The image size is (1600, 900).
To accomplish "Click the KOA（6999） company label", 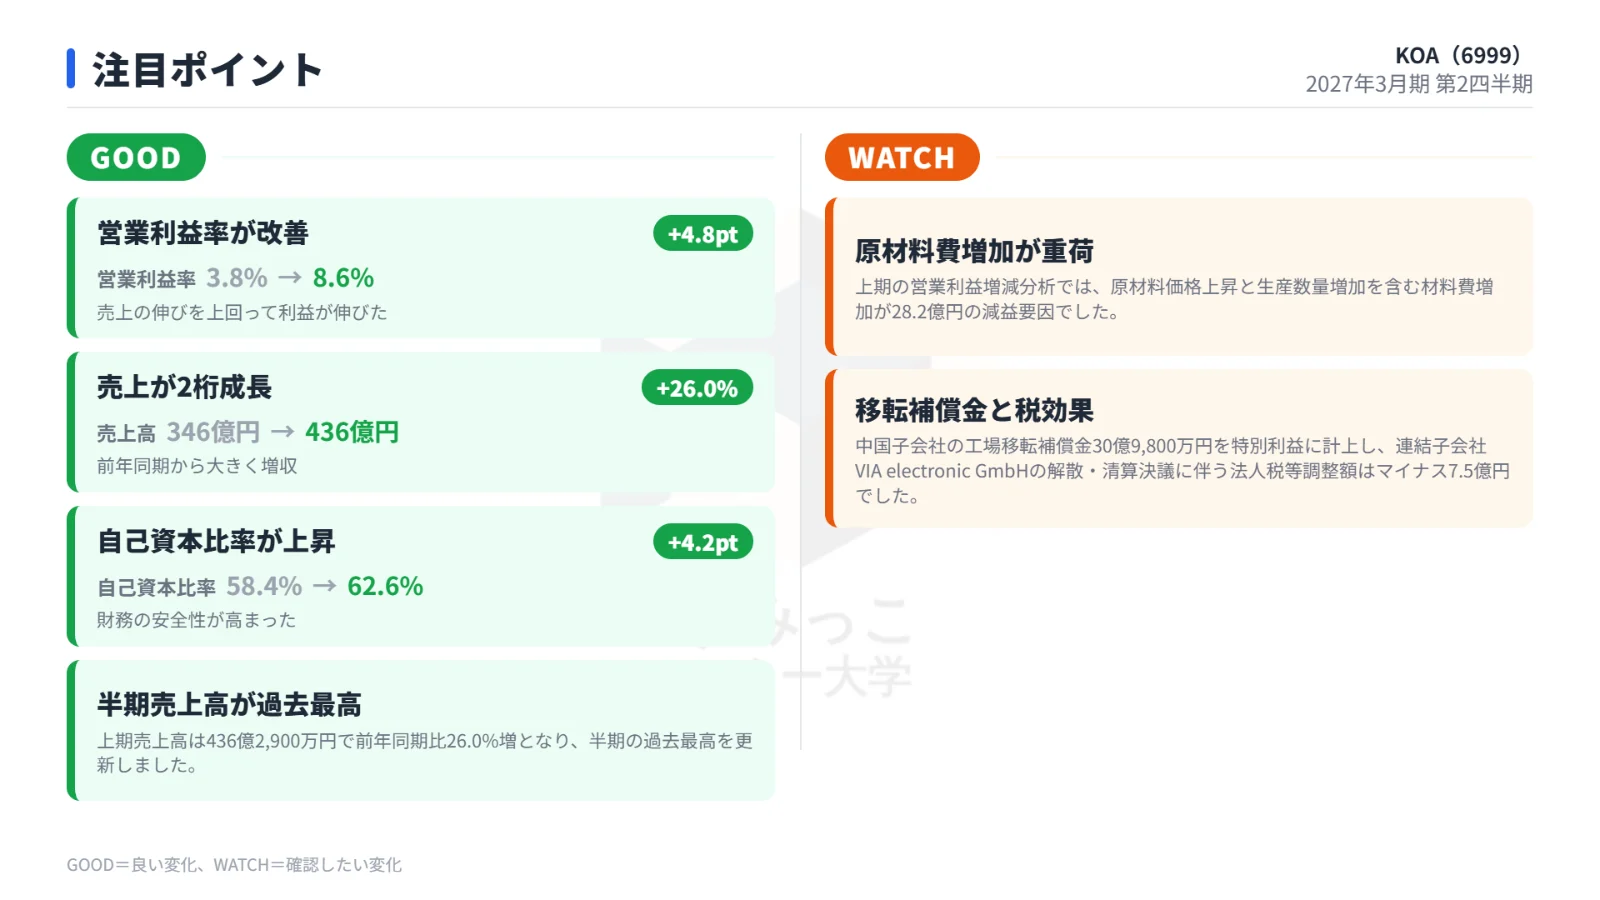I will [x=1458, y=55].
